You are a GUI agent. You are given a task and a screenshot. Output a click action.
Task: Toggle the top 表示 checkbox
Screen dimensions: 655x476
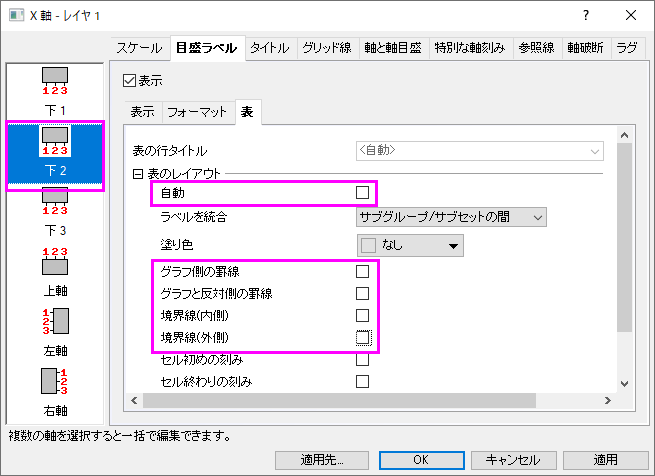tap(129, 80)
